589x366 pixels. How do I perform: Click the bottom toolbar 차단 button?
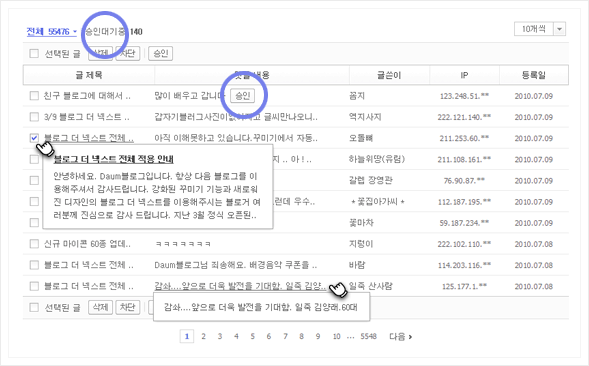(128, 307)
